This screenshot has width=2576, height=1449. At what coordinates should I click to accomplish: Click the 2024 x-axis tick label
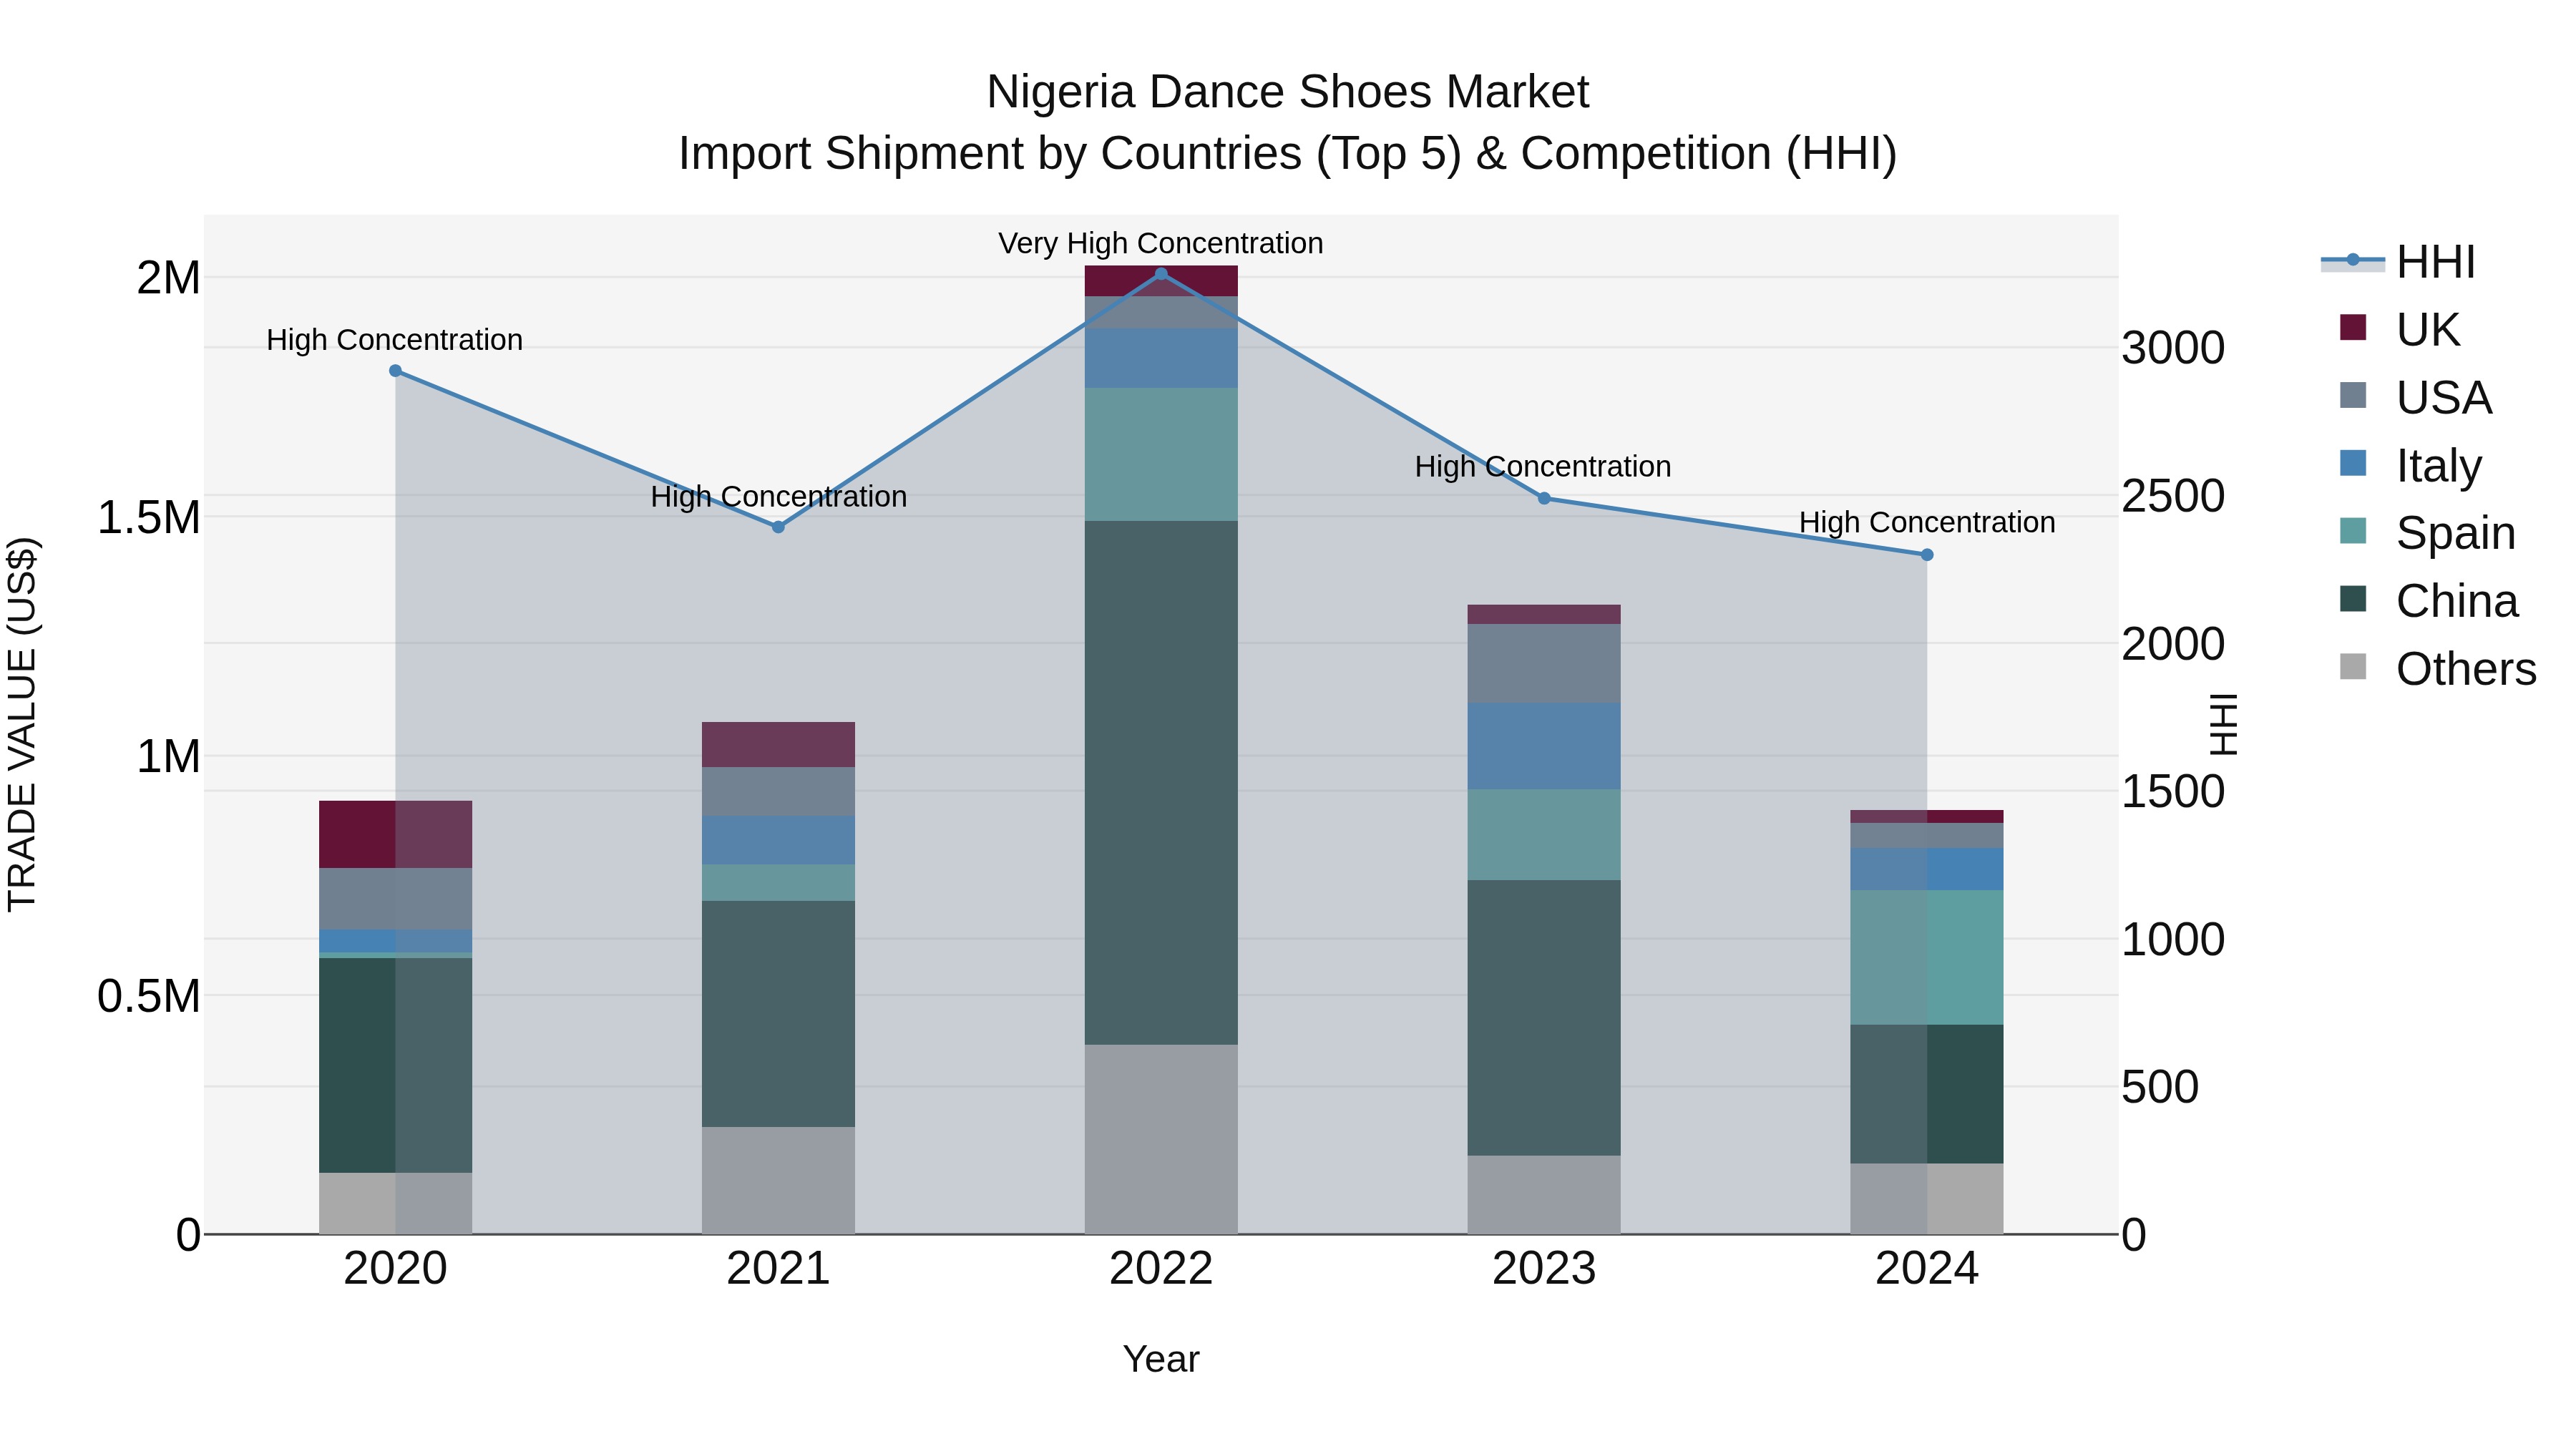point(1927,1268)
